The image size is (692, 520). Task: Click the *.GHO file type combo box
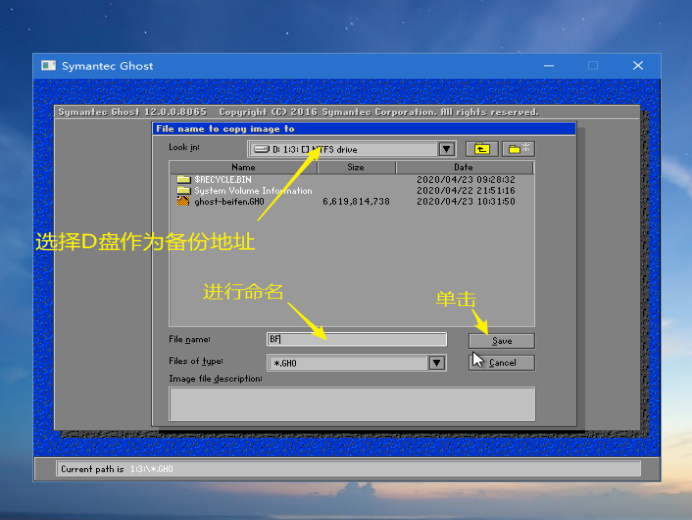coord(357,363)
